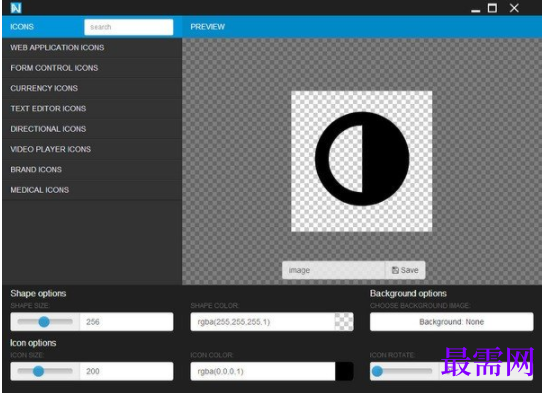Expand Brand Icons category
Image resolution: width=553 pixels, height=393 pixels.
92,170
